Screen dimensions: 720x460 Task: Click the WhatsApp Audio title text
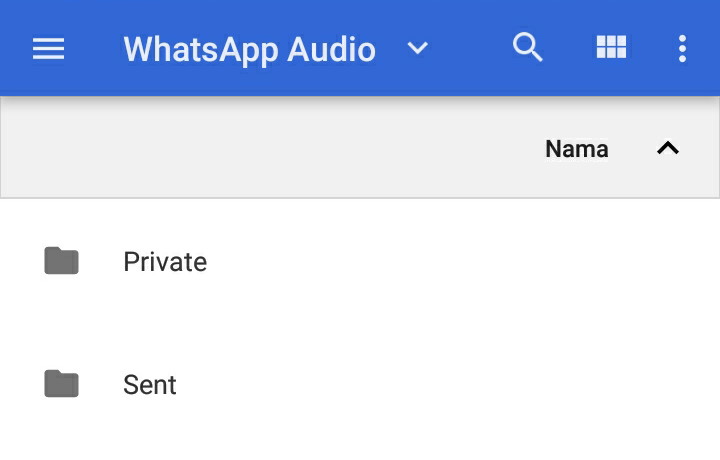pos(249,49)
